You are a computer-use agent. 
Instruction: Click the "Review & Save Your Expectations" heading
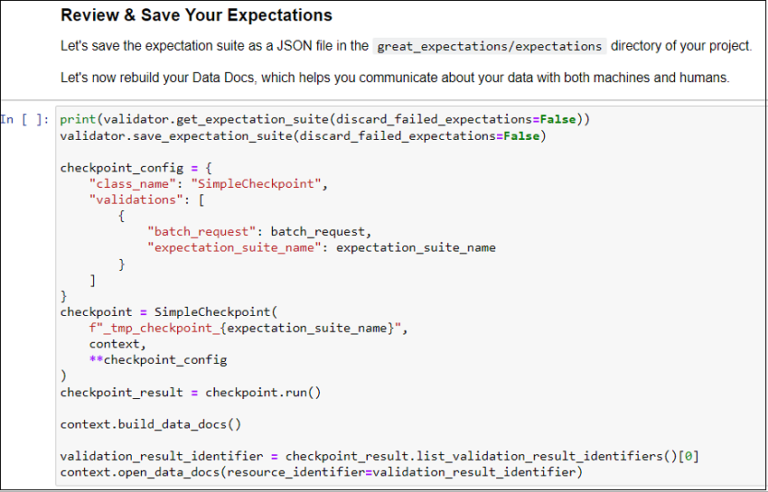(x=196, y=16)
